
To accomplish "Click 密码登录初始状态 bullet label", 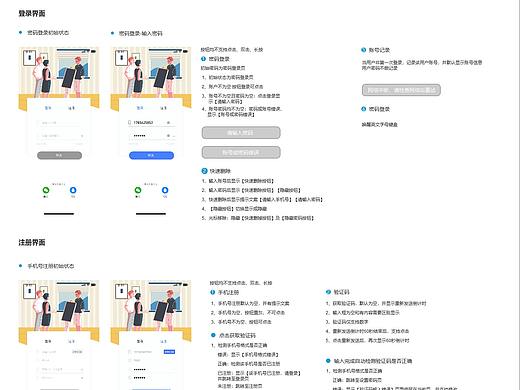I will coord(48,33).
